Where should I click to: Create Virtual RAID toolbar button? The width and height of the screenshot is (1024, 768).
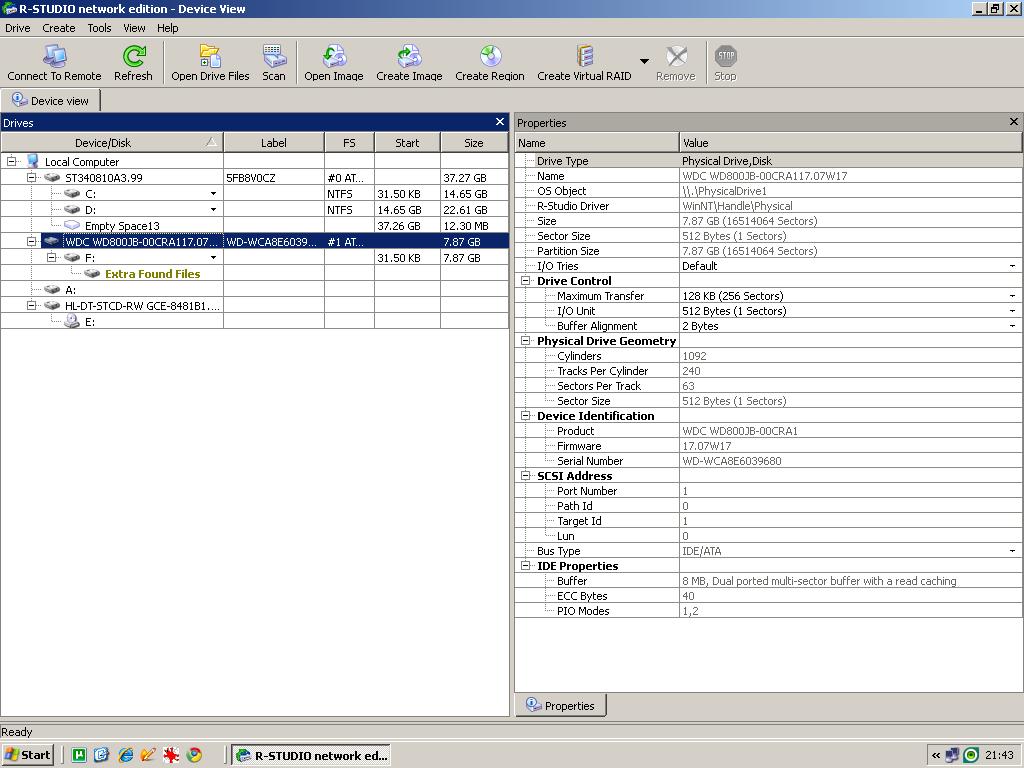click(x=584, y=63)
